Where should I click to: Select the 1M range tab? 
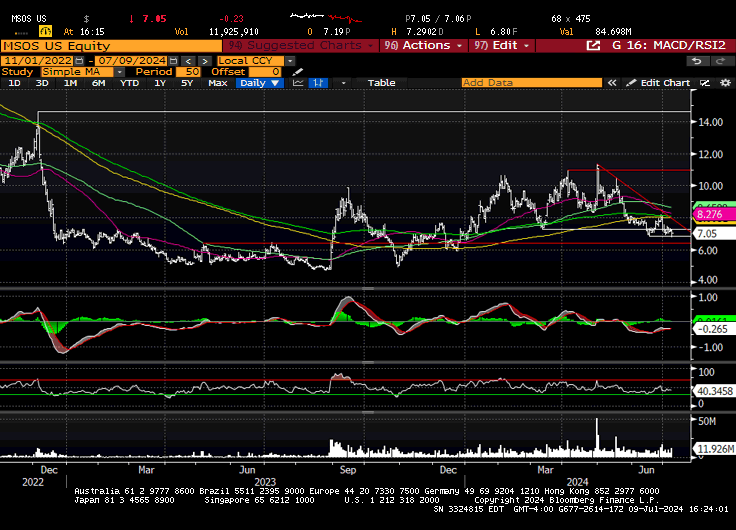pyautogui.click(x=70, y=83)
